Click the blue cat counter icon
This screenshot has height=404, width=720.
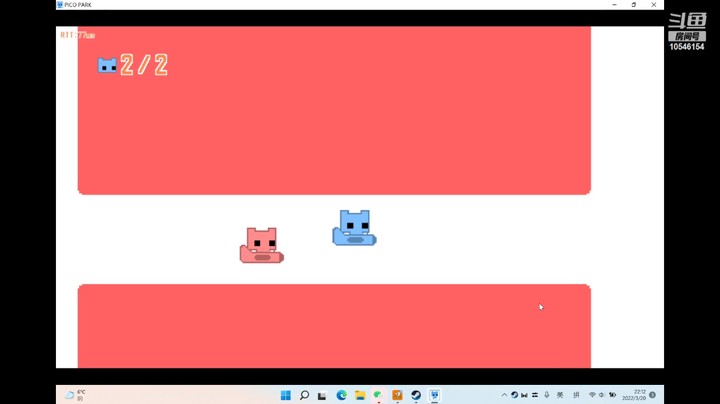pos(107,65)
